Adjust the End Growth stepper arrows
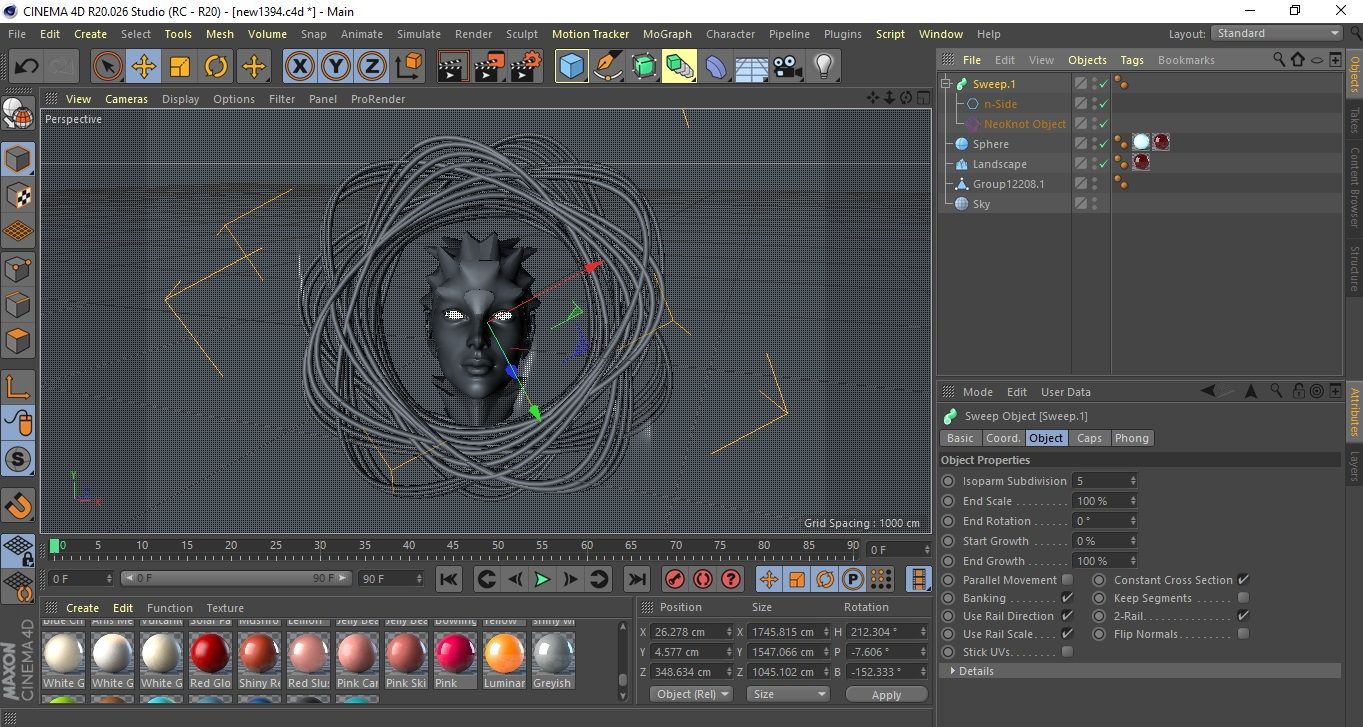This screenshot has height=727, width=1363. 1133,561
